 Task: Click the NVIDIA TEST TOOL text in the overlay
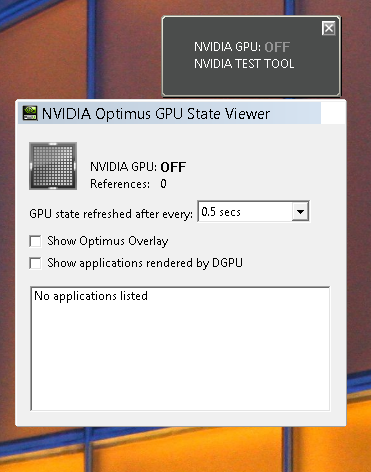[x=244, y=63]
